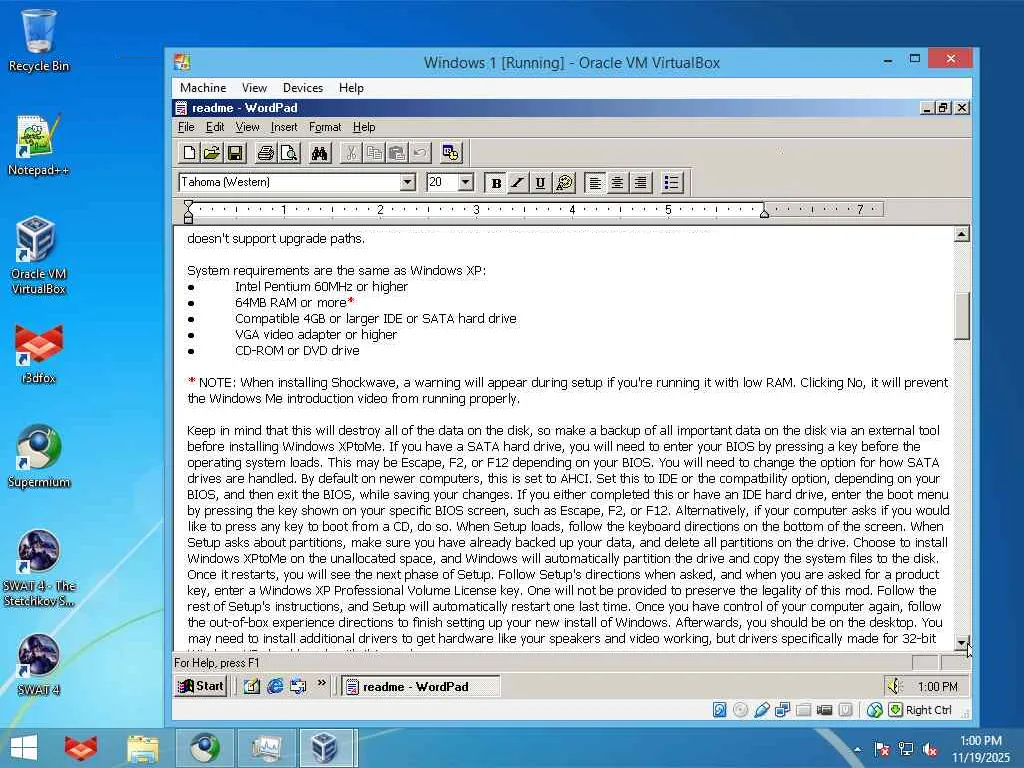The height and width of the screenshot is (768, 1024).
Task: Click the Paste clipboard icon
Action: (x=397, y=153)
